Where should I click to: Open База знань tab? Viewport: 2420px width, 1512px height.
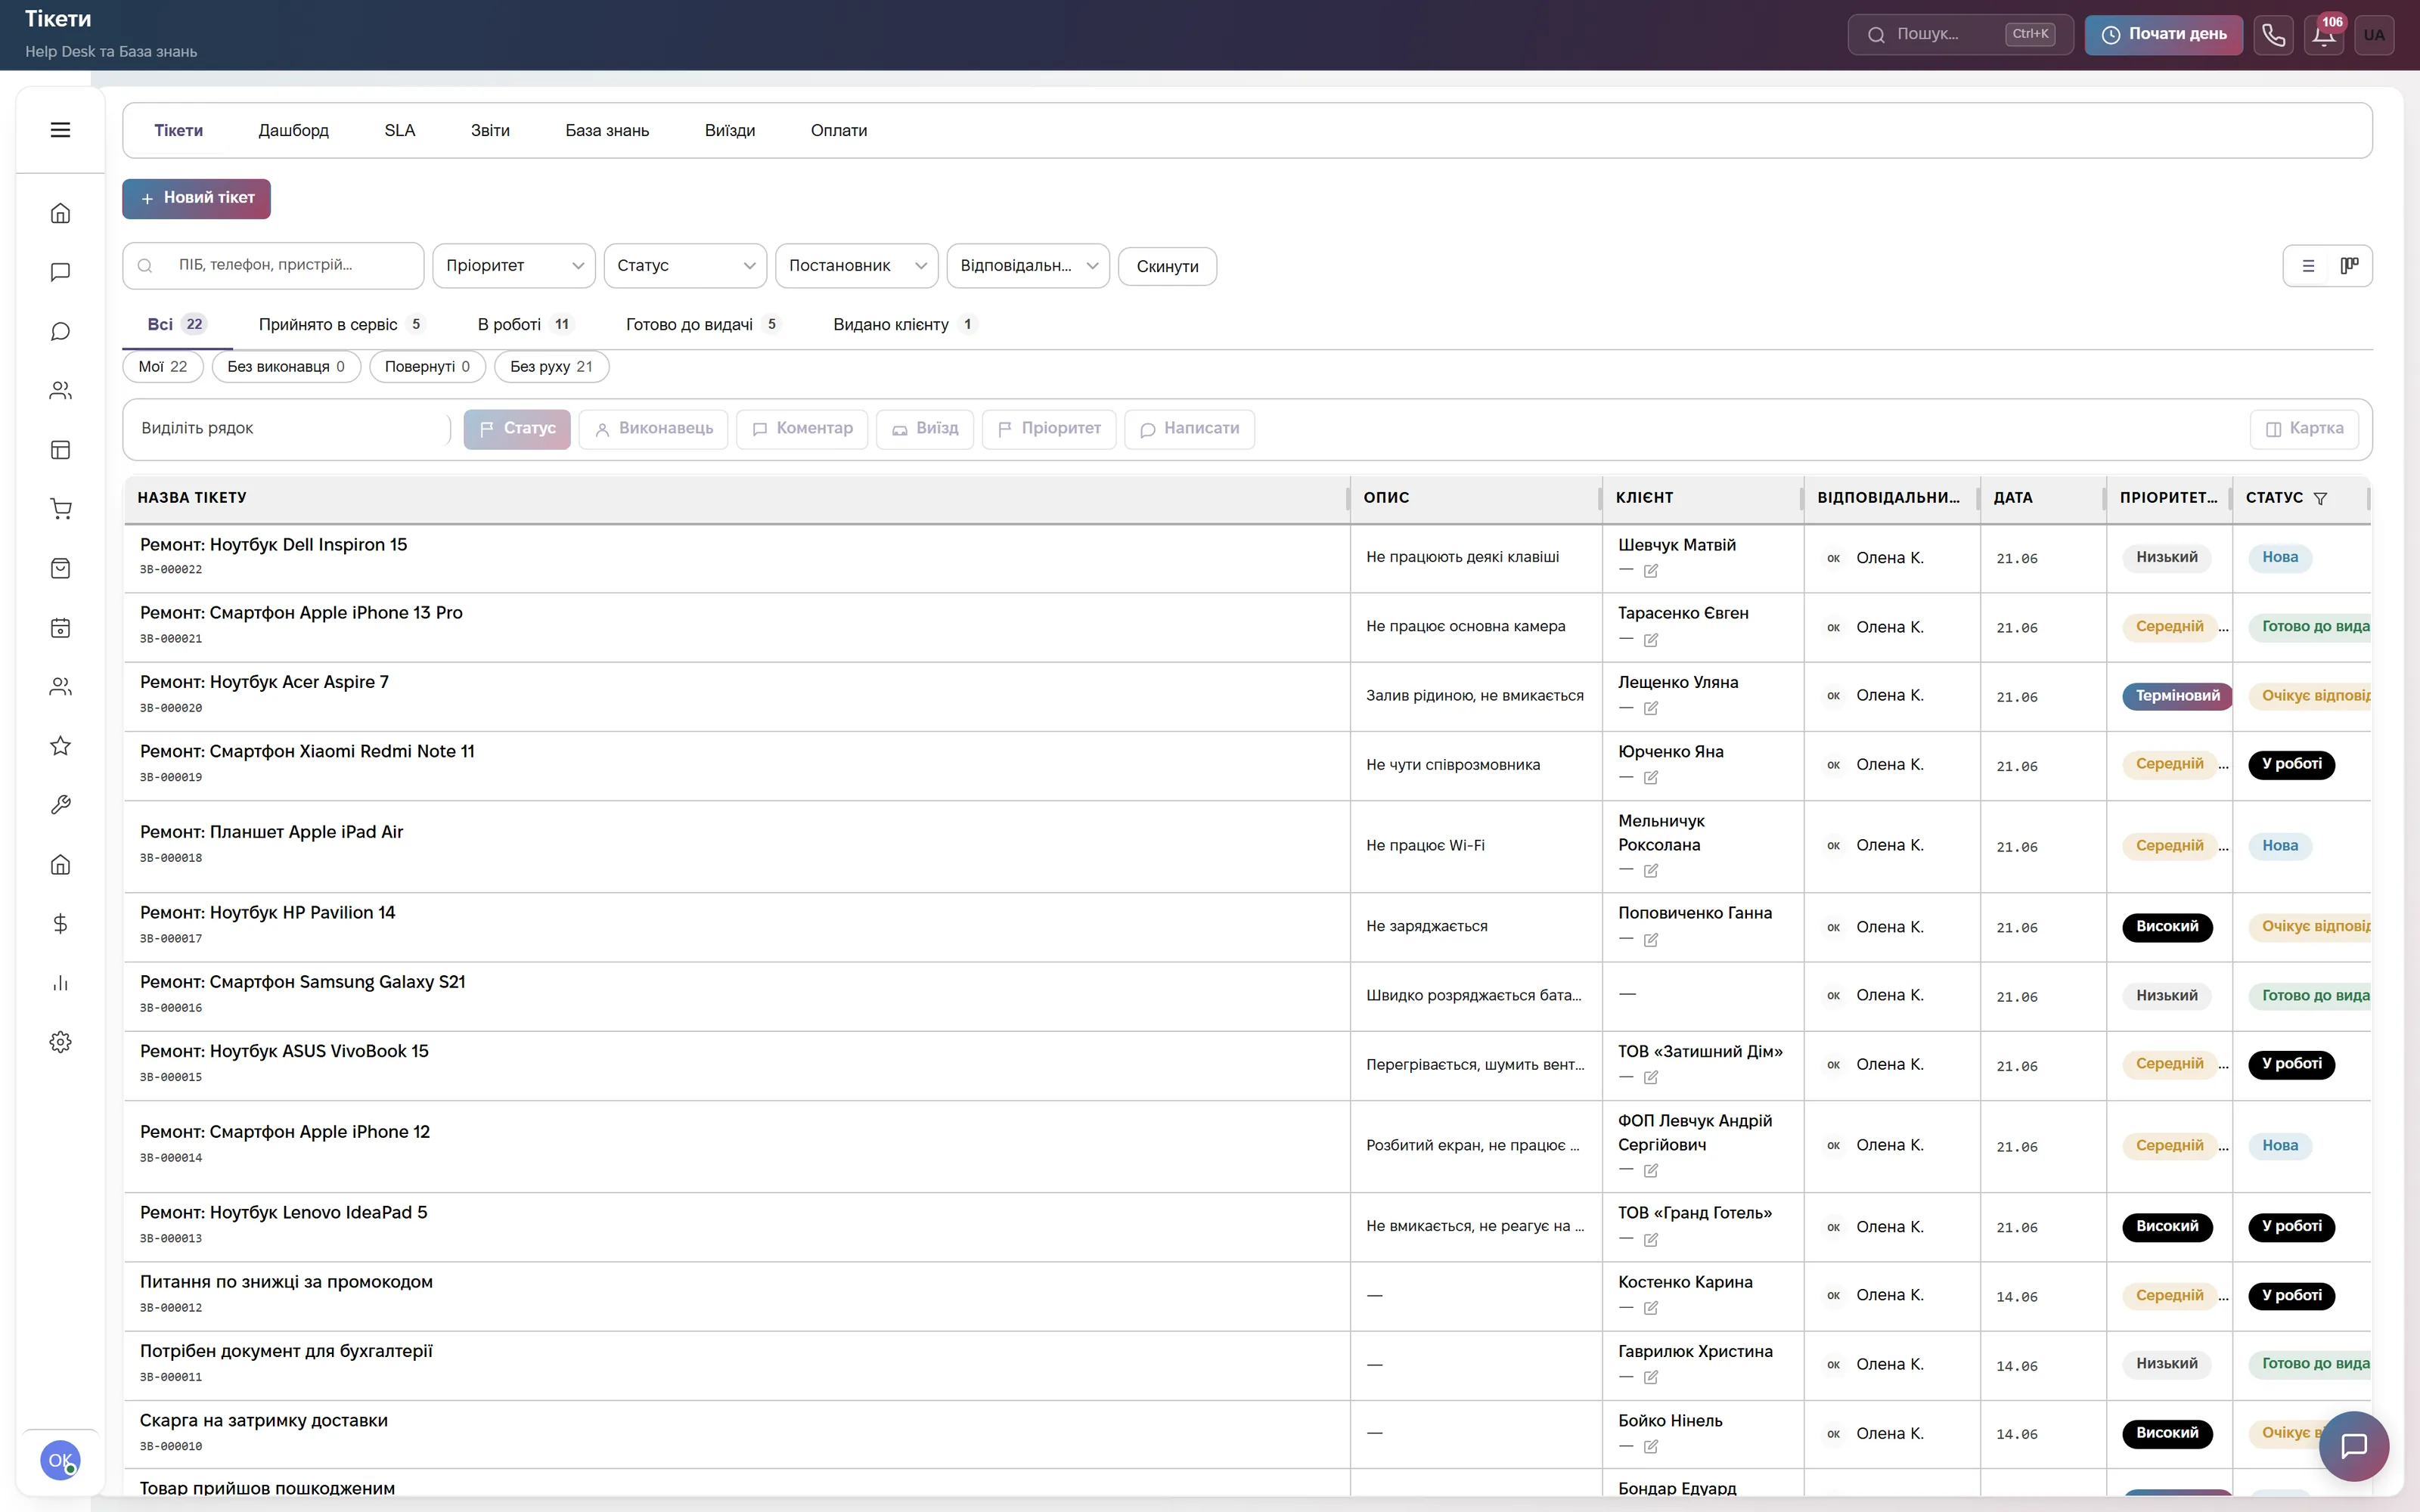(x=607, y=131)
